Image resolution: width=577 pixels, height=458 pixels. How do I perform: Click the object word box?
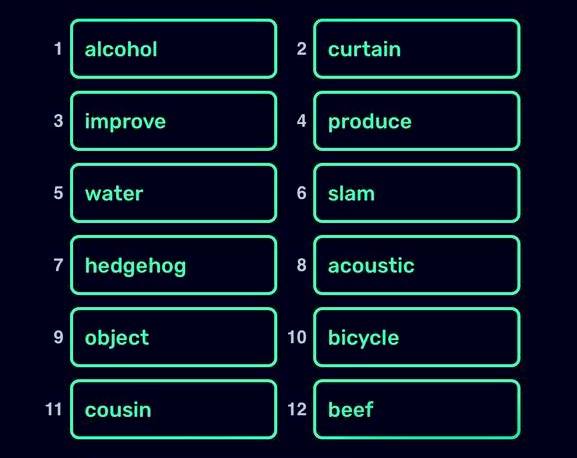(173, 337)
